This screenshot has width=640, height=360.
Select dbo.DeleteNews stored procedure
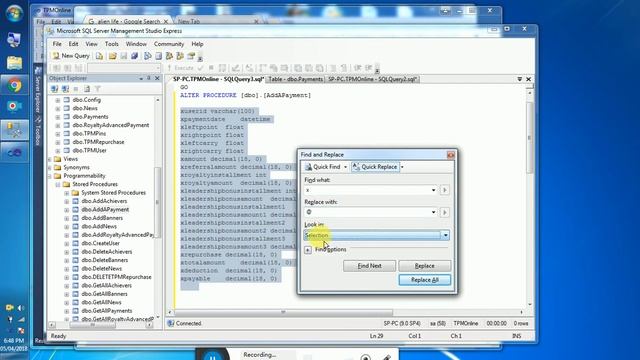click(x=102, y=269)
